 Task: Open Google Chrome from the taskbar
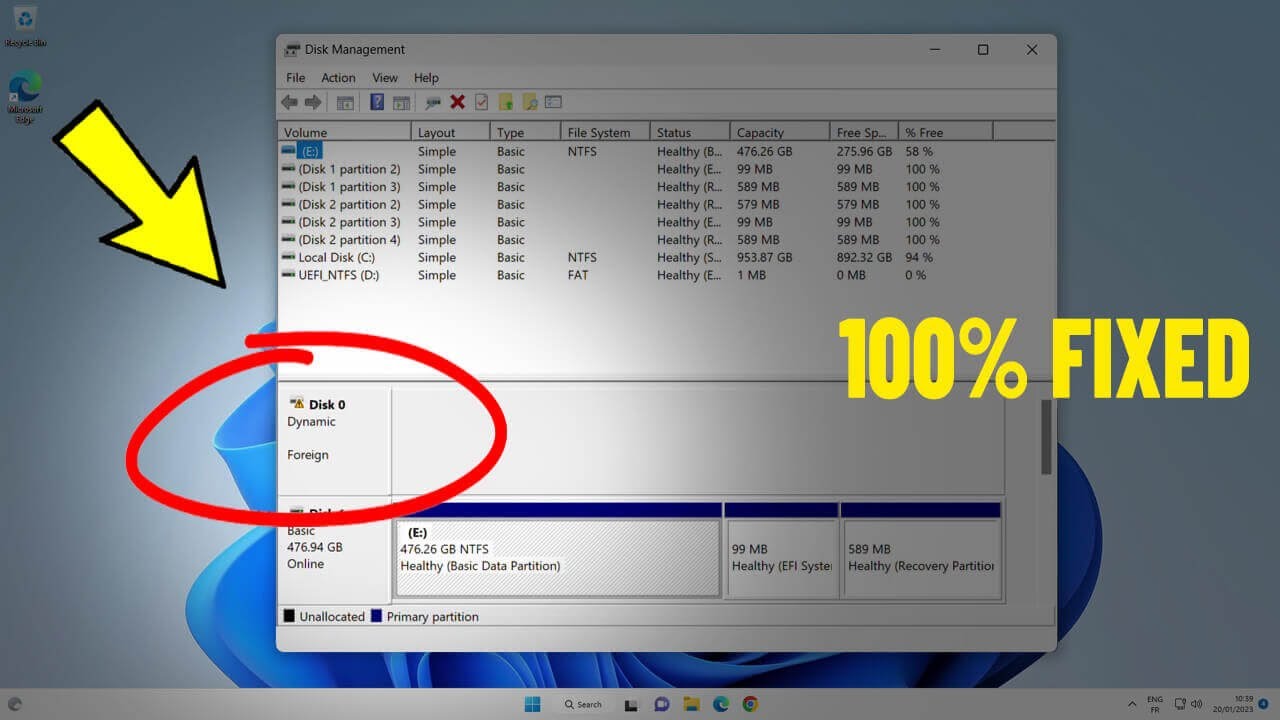point(750,704)
